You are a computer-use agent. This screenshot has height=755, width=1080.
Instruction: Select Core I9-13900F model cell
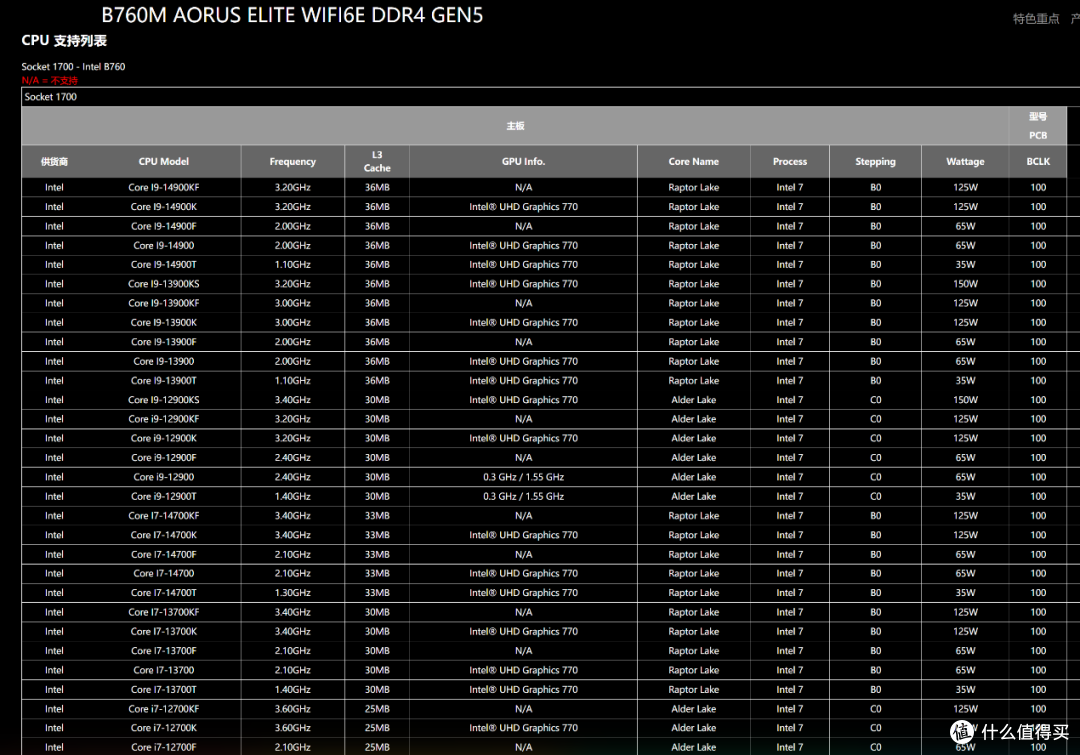click(x=163, y=342)
